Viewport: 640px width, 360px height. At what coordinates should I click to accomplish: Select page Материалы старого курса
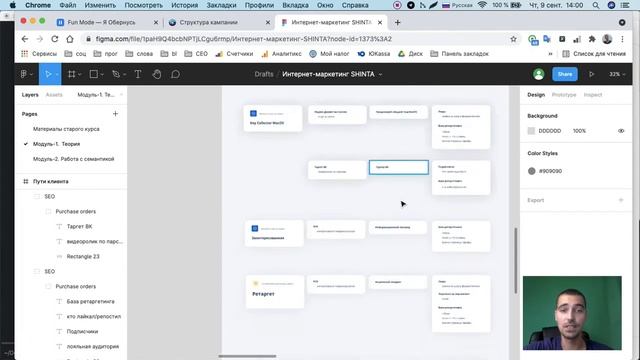click(x=66, y=129)
